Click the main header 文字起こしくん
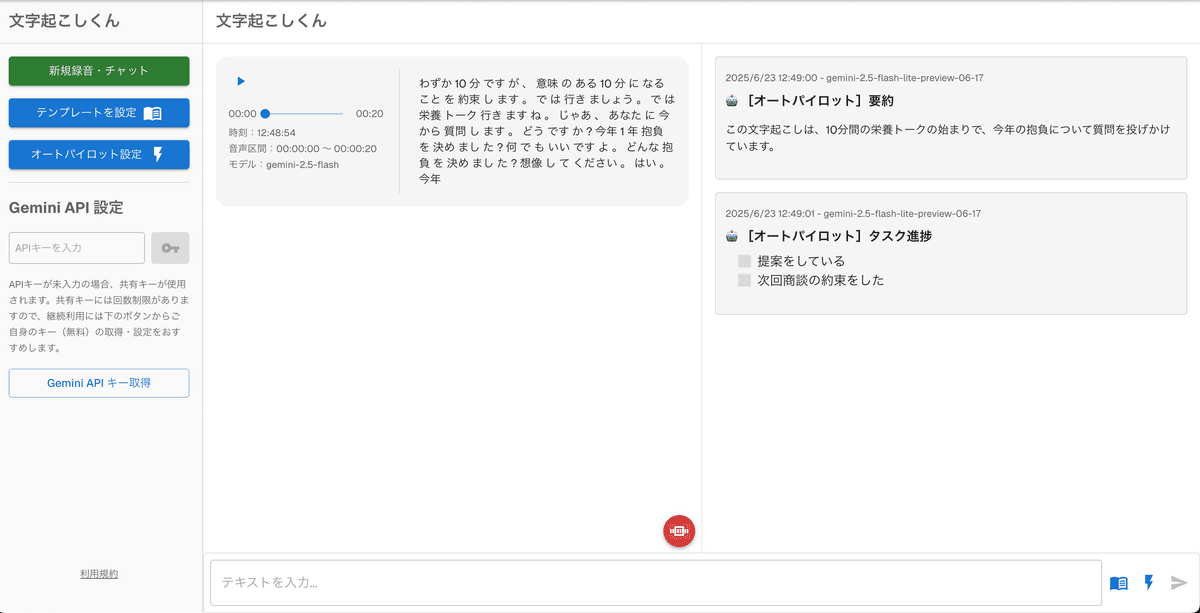Viewport: 1200px width, 613px height. 271,20
